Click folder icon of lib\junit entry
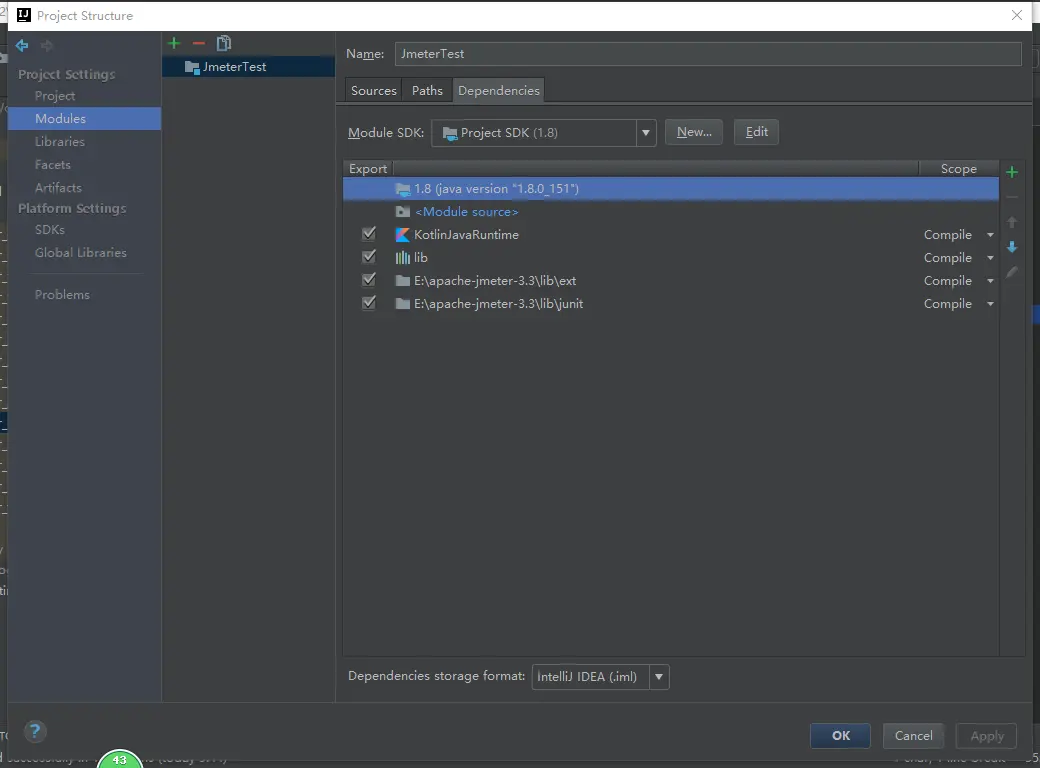The image size is (1040, 768). pyautogui.click(x=403, y=304)
